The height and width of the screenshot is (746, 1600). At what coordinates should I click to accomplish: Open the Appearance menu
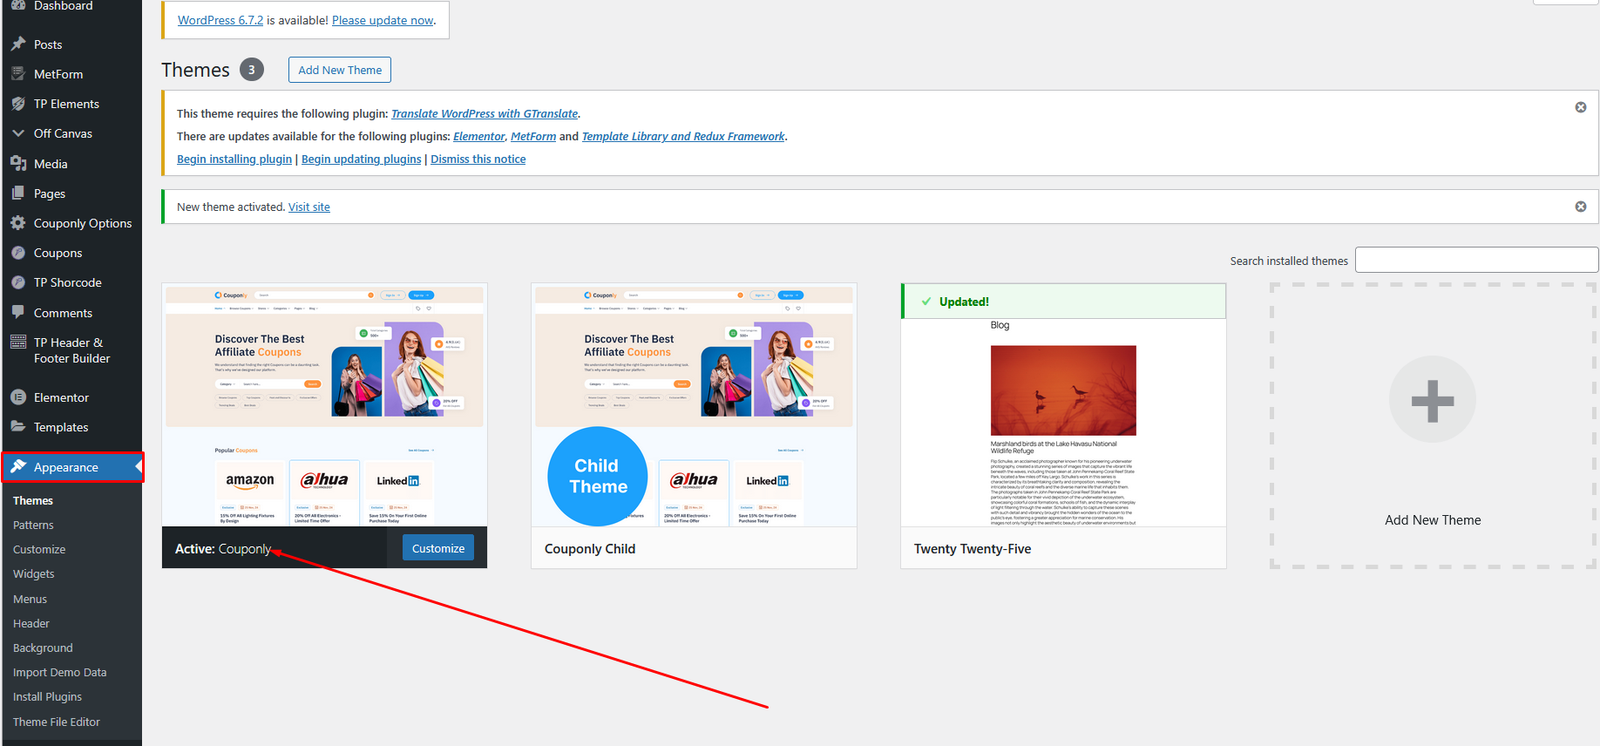click(x=66, y=467)
